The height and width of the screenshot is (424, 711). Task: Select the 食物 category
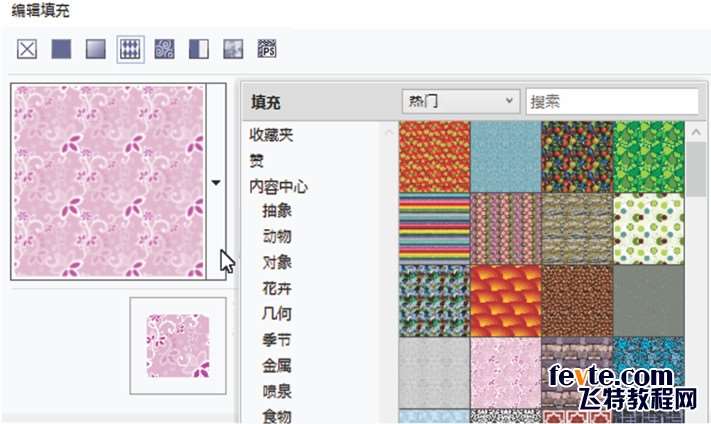pos(277,416)
